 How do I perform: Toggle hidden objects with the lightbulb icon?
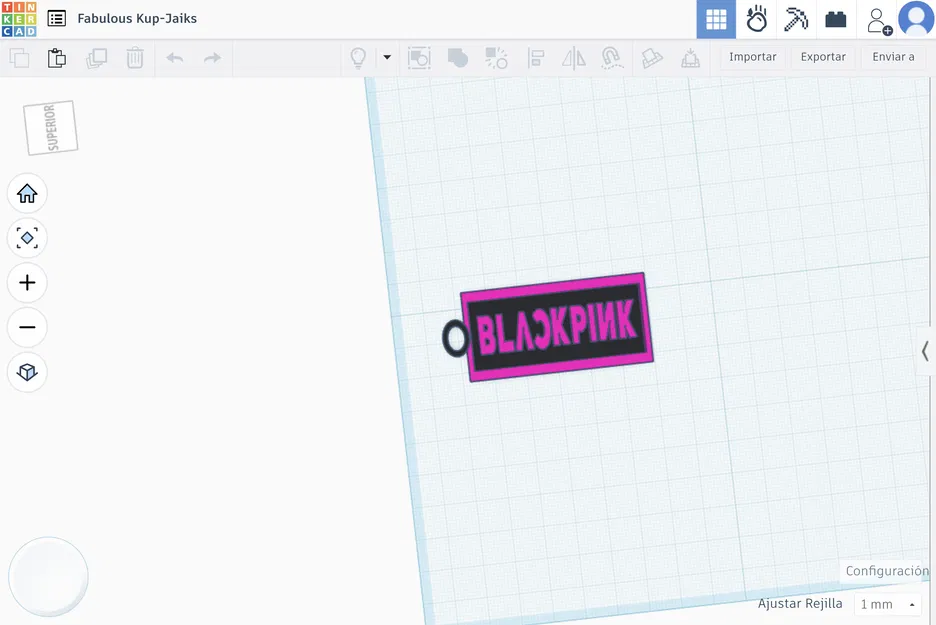(357, 57)
